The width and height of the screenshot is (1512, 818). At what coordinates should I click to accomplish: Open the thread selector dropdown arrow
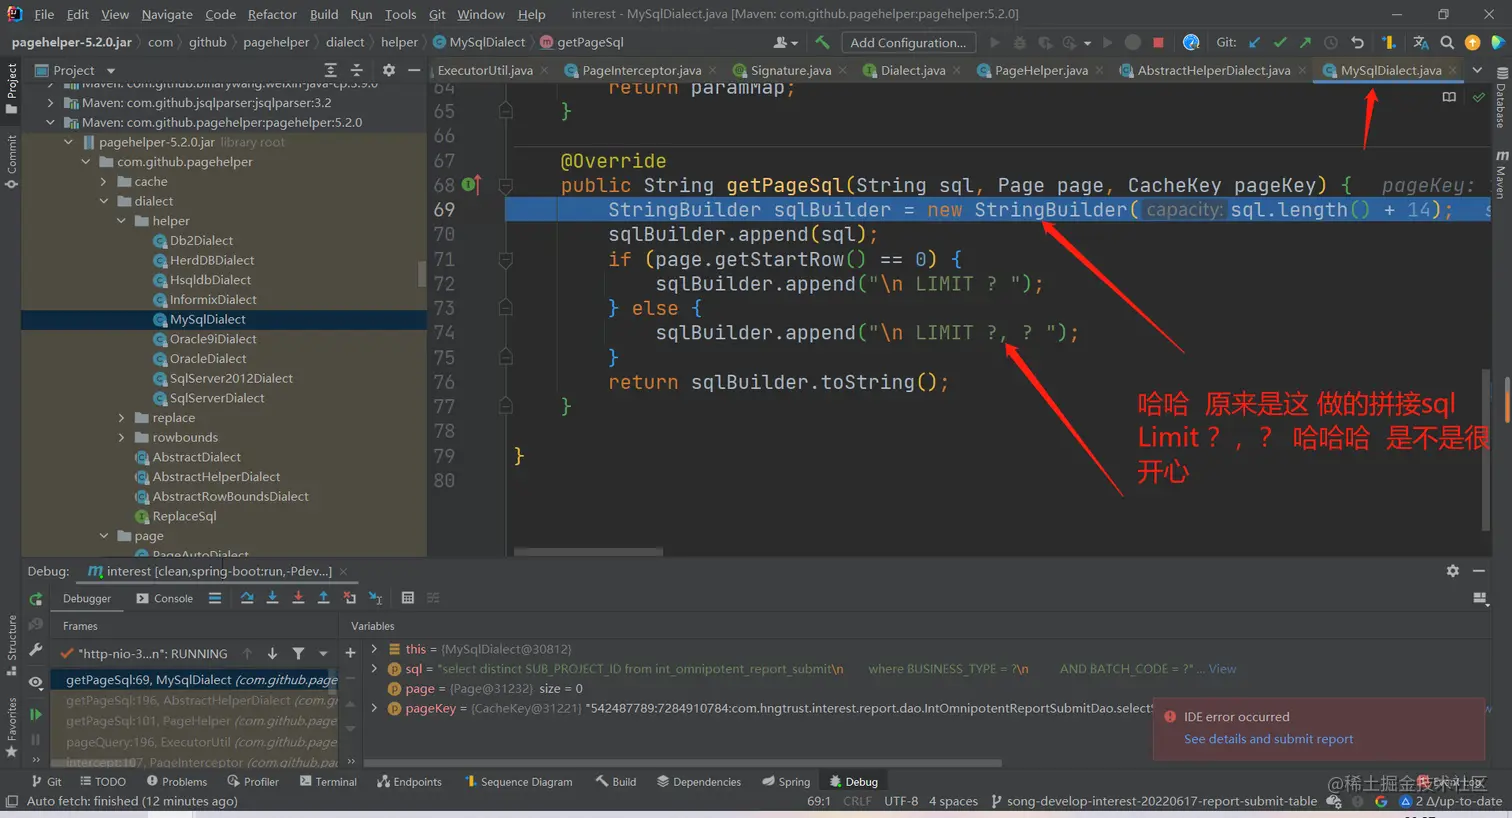323,653
